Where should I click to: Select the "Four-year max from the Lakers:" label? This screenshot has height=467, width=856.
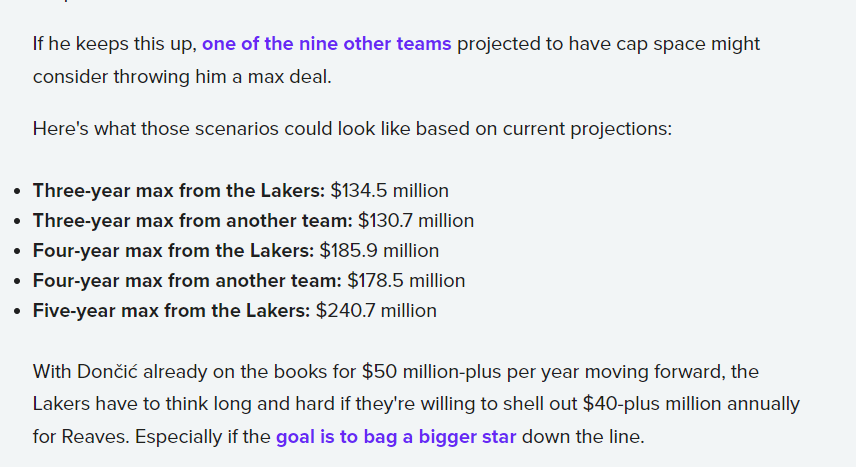(174, 250)
